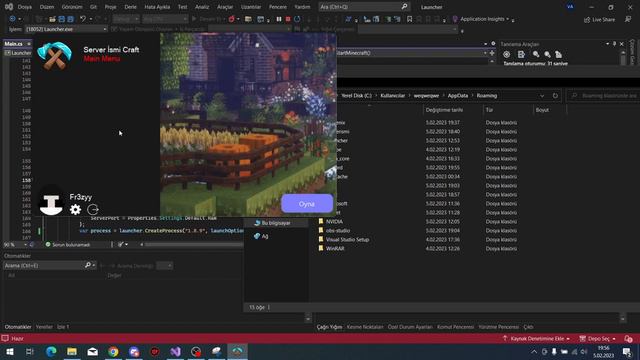The width and height of the screenshot is (640, 360).
Task: Open the Launcher class navigation dropdown
Action: coord(19,53)
